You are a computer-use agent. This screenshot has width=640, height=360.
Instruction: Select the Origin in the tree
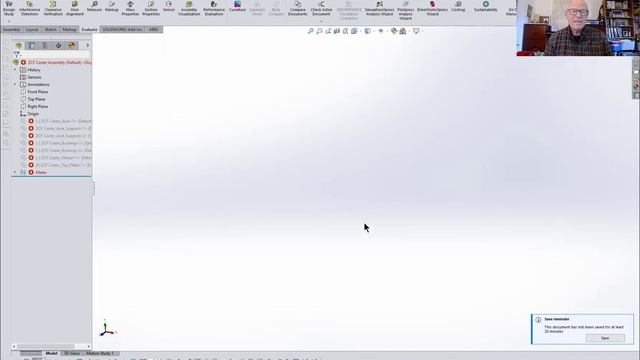pyautogui.click(x=33, y=114)
